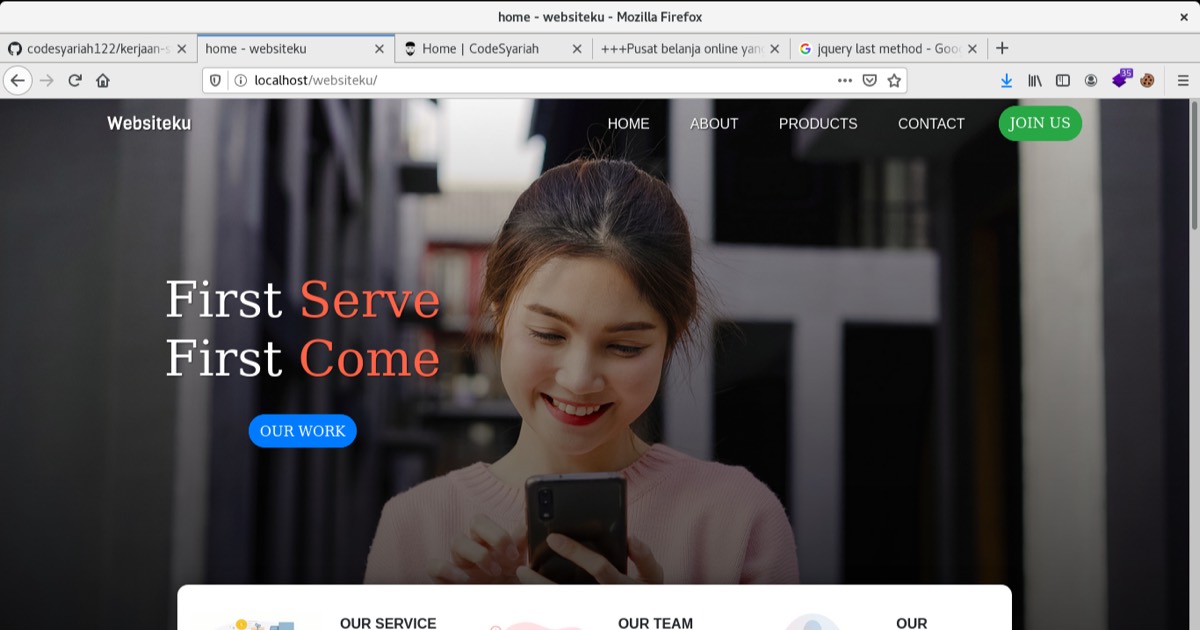The width and height of the screenshot is (1200, 630).
Task: Go to Firefox home page icon
Action: 103,81
